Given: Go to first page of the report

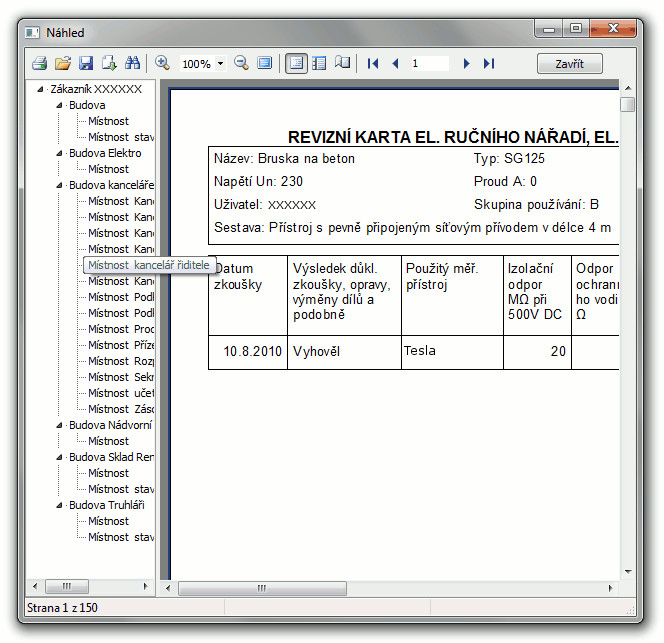Looking at the screenshot, I should click(x=373, y=64).
